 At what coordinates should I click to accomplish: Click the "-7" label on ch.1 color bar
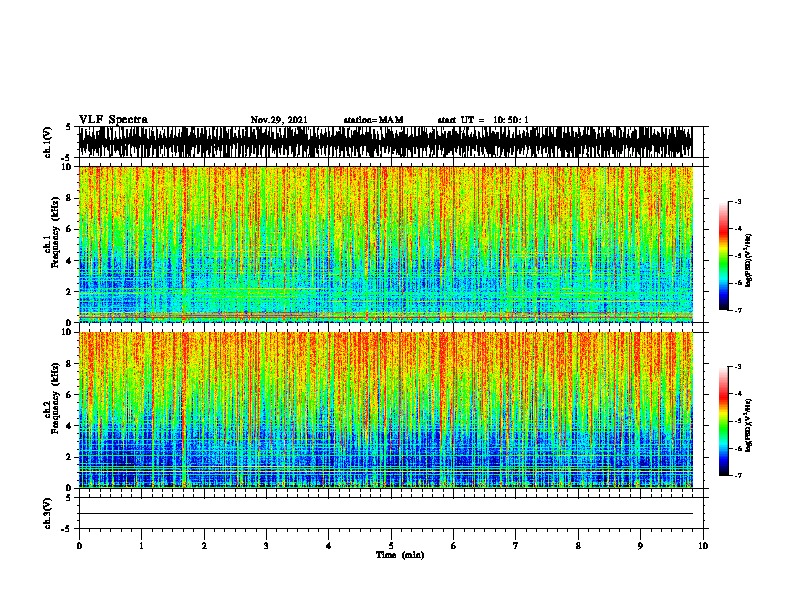point(737,310)
